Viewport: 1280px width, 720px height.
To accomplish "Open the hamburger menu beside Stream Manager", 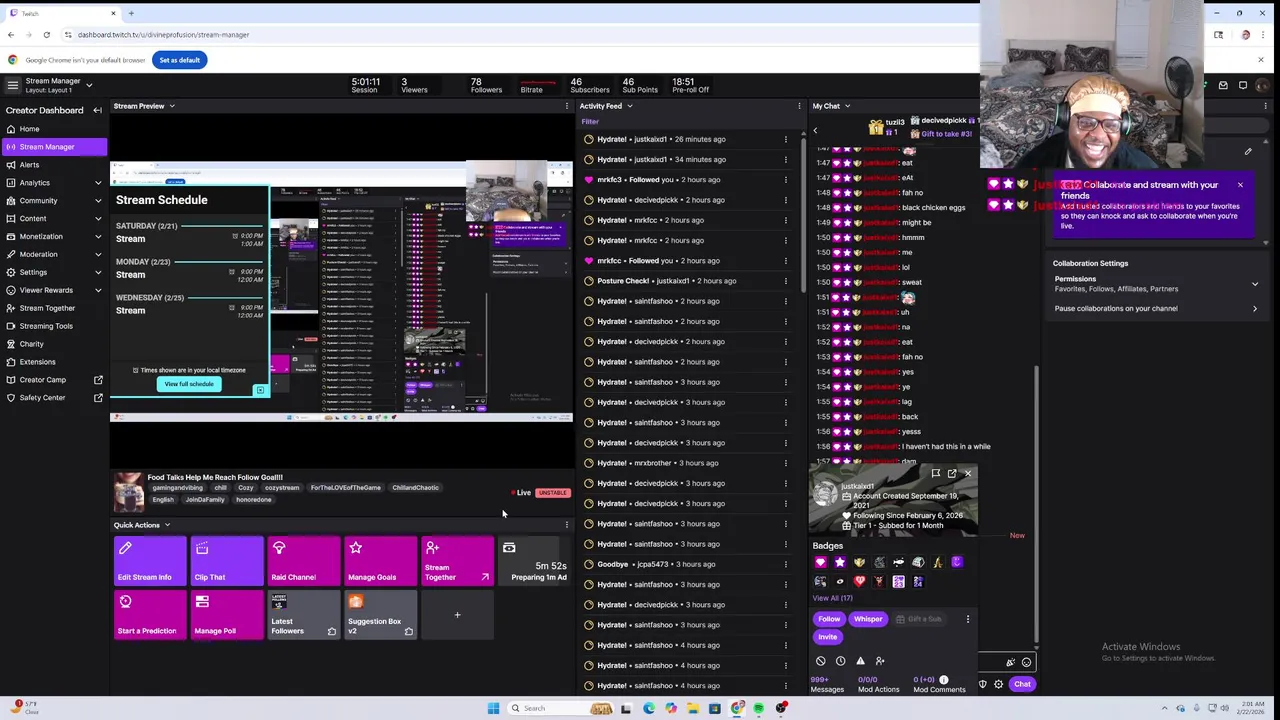I will coord(12,85).
